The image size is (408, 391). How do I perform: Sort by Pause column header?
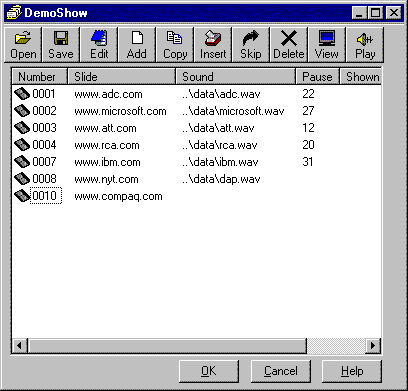pyautogui.click(x=317, y=77)
